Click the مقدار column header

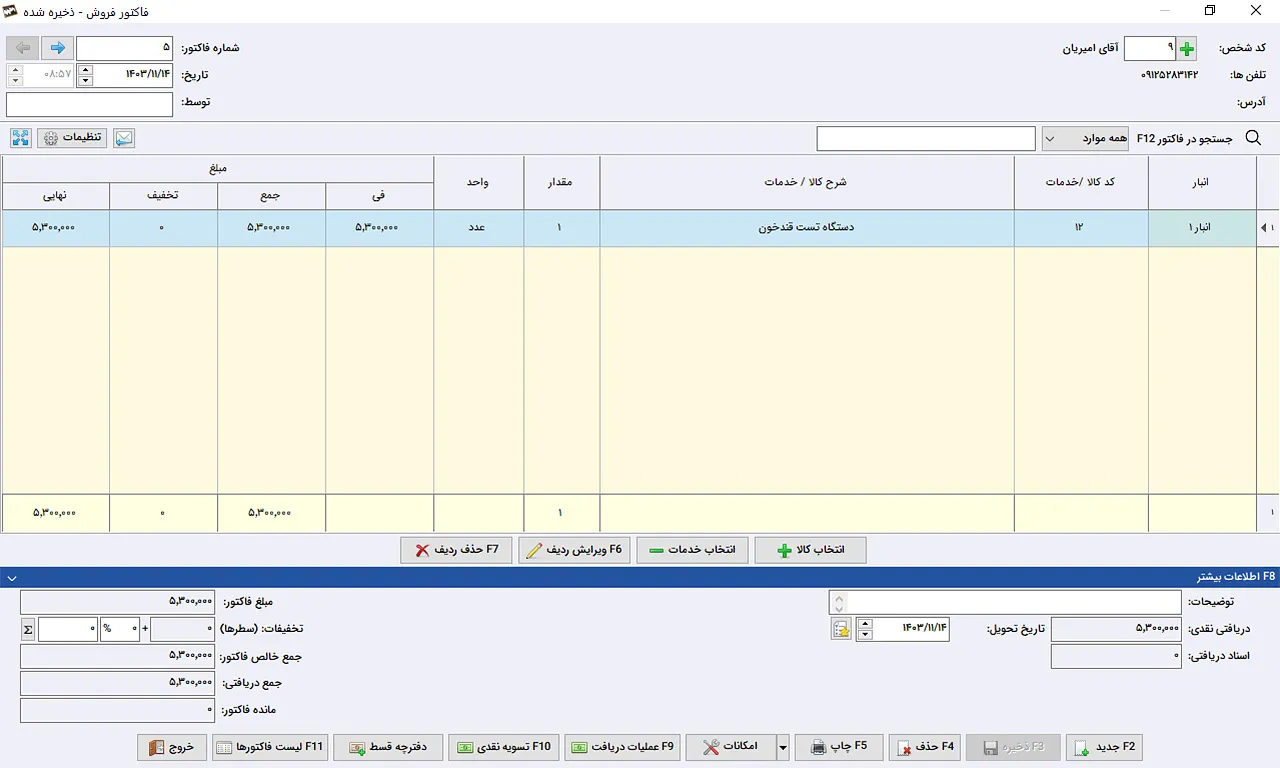(562, 183)
